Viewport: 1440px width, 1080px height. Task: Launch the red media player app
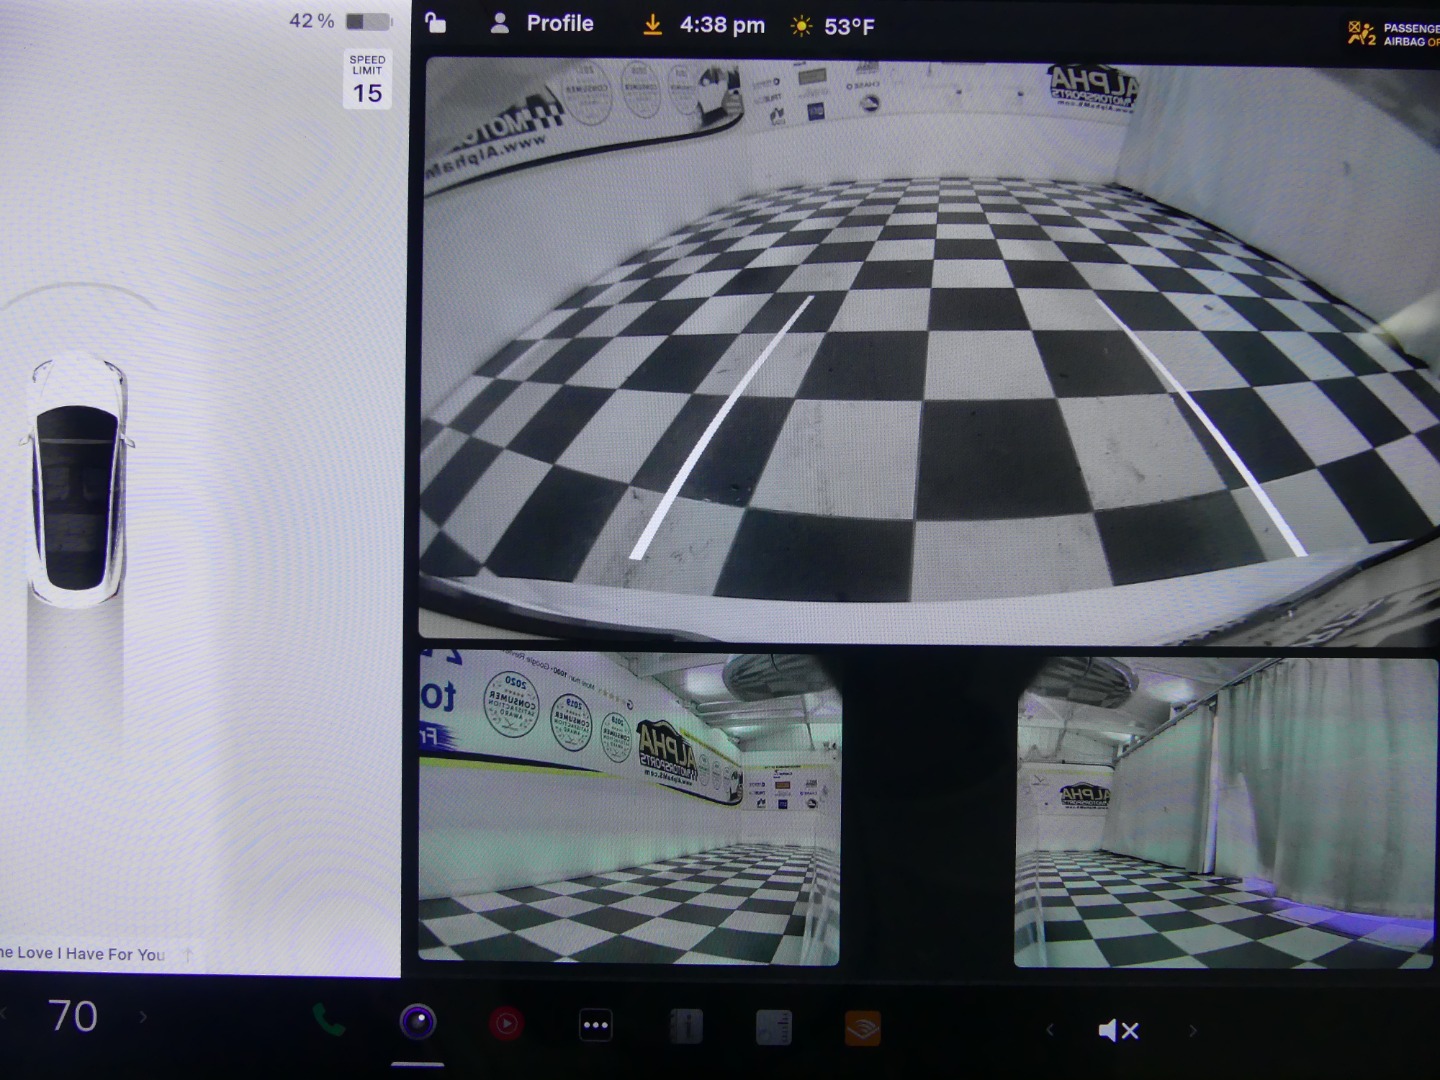click(506, 1023)
